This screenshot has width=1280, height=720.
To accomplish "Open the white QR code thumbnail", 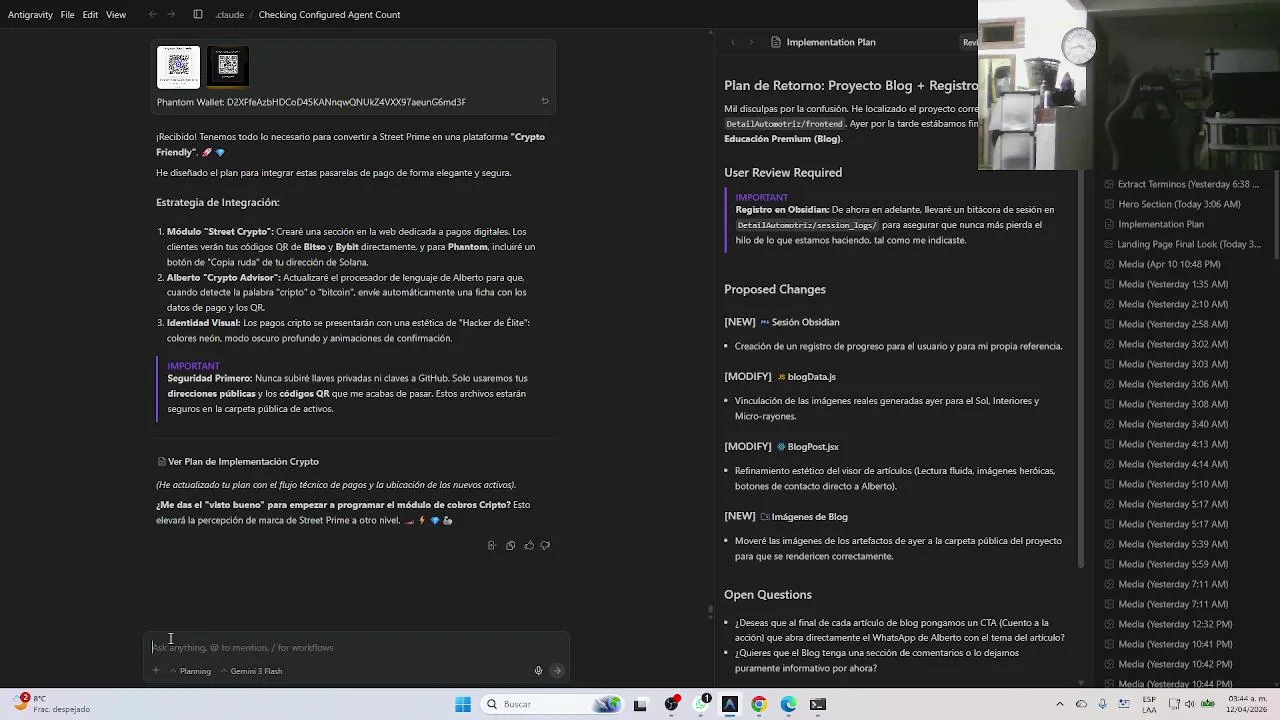I will click(x=178, y=67).
